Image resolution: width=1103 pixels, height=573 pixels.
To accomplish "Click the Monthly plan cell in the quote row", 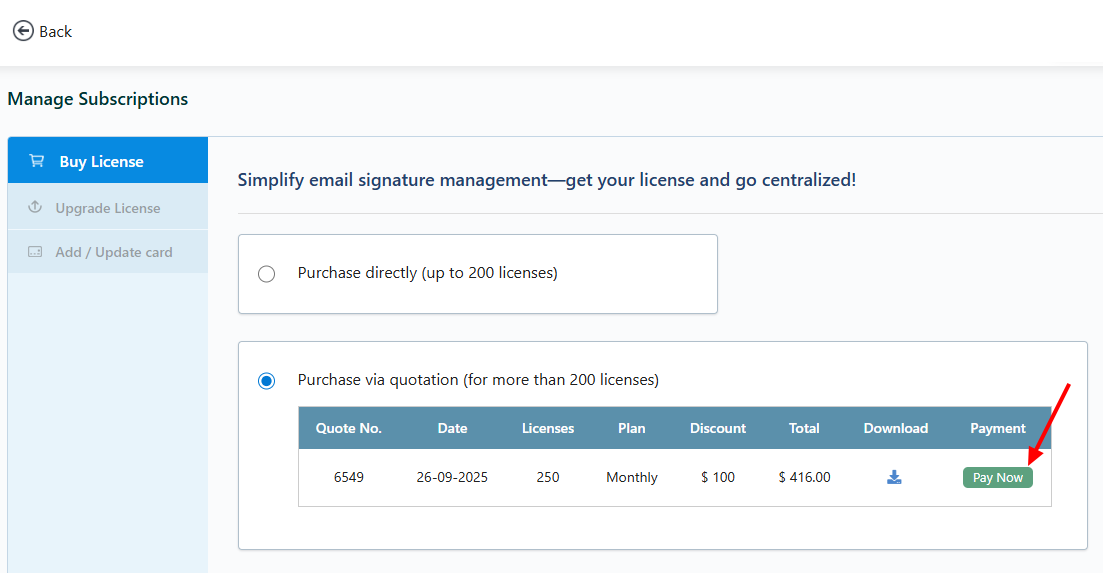I will click(x=632, y=478).
